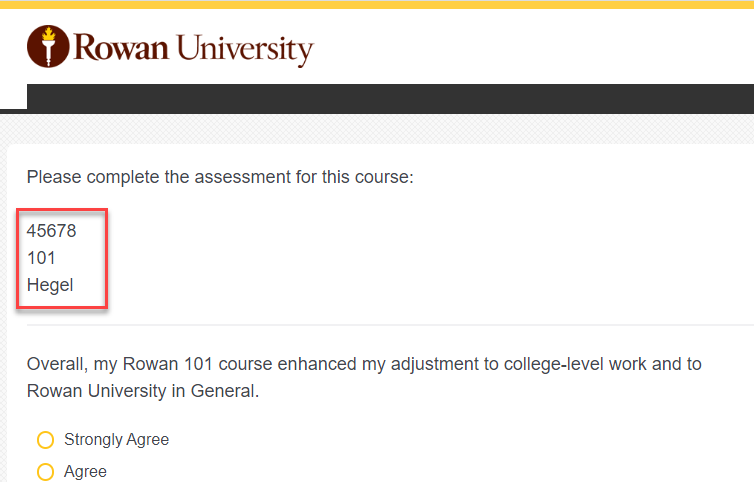Click the course number 45678
Viewport: 754px width, 482px height.
(x=51, y=231)
